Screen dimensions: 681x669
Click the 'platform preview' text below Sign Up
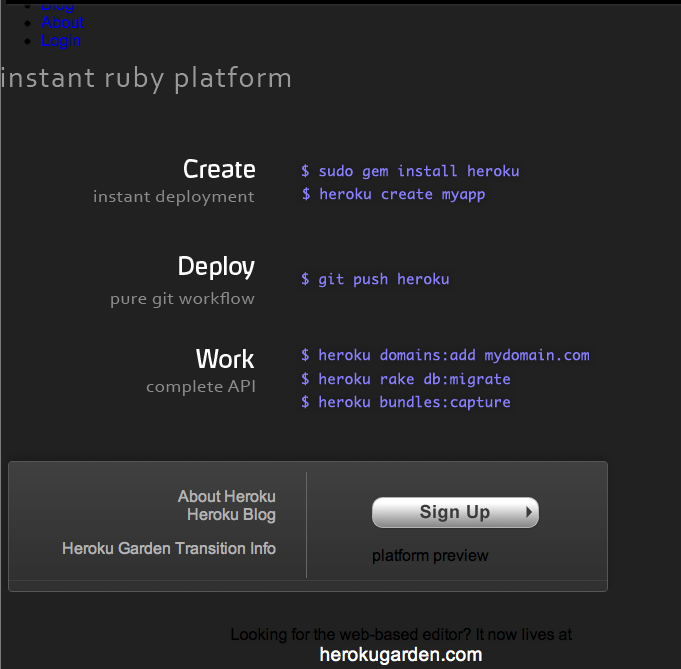point(430,555)
